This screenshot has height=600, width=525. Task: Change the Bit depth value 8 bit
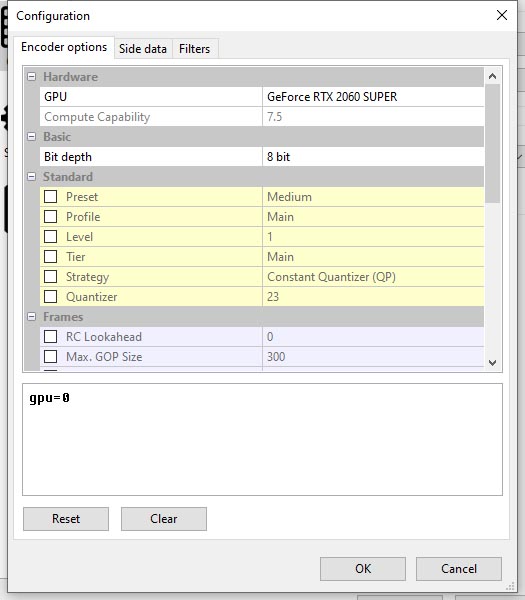373,157
